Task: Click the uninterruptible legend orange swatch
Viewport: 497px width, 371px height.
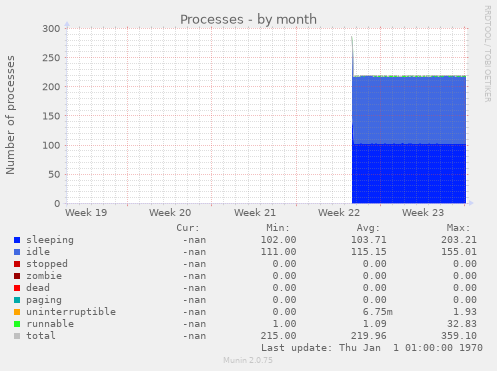Action: pos(17,312)
